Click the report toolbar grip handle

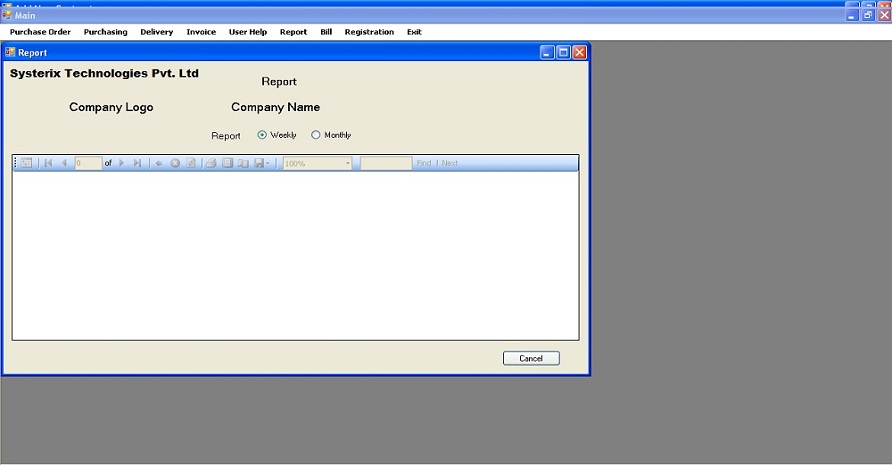coord(15,163)
